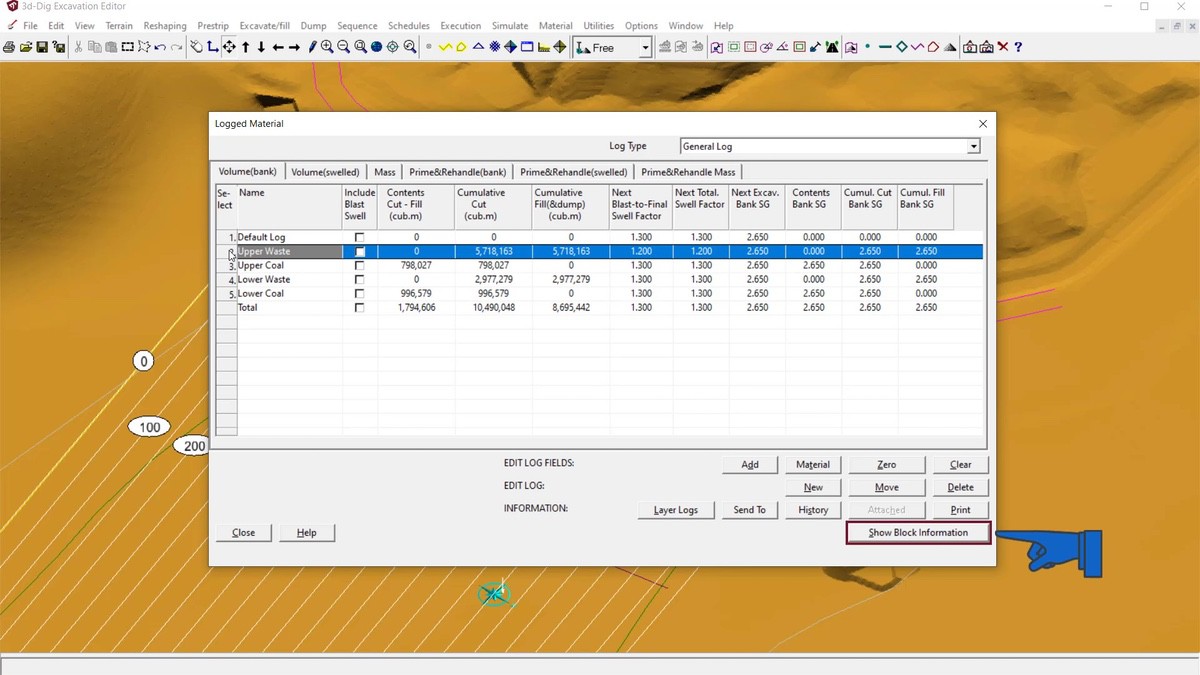Screen dimensions: 1200x675
Task: Click the zoom in magnifier icon
Action: pos(327,47)
